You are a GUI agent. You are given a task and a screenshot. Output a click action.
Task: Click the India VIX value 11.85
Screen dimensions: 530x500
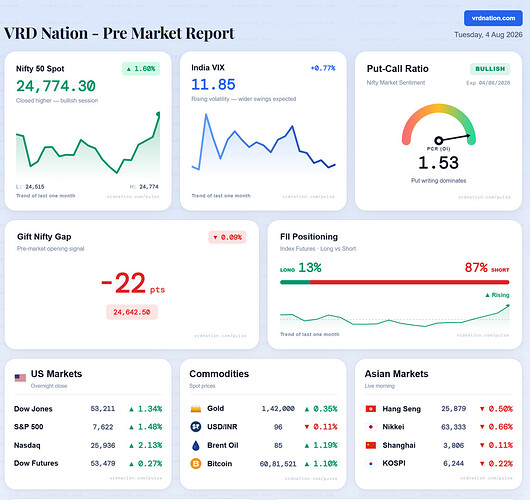[213, 85]
